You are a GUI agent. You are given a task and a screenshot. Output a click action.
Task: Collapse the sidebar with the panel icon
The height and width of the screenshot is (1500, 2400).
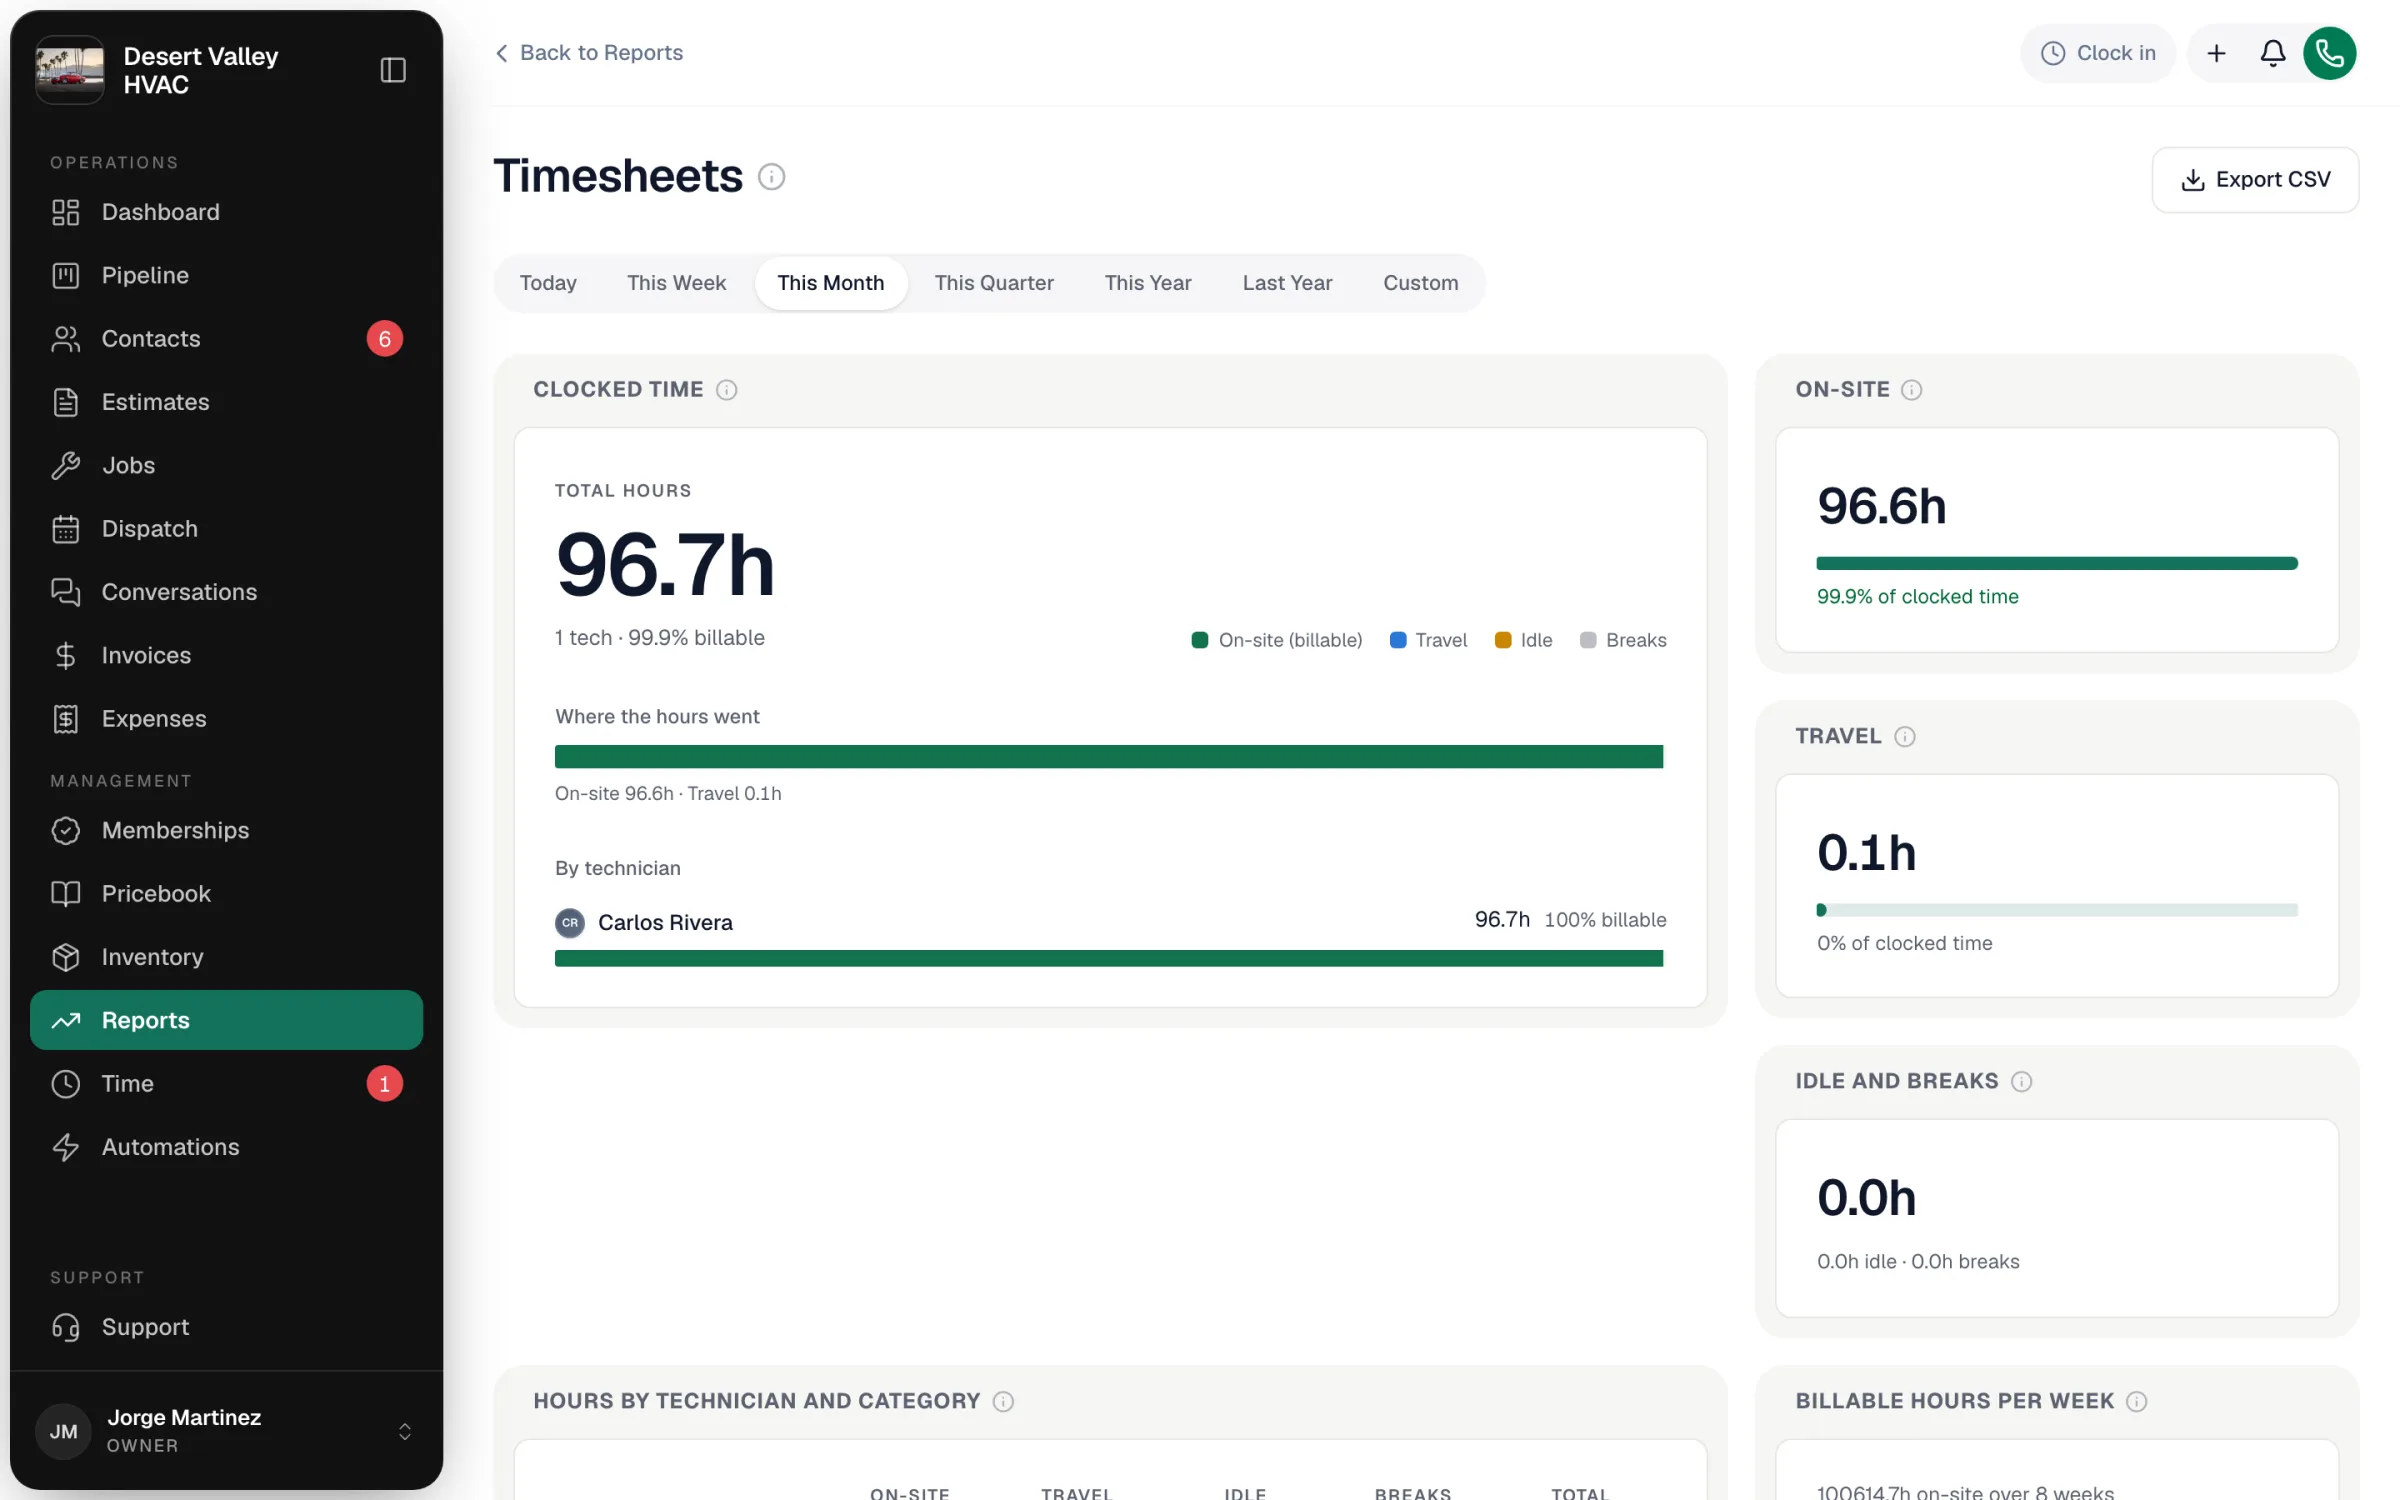[x=393, y=70]
